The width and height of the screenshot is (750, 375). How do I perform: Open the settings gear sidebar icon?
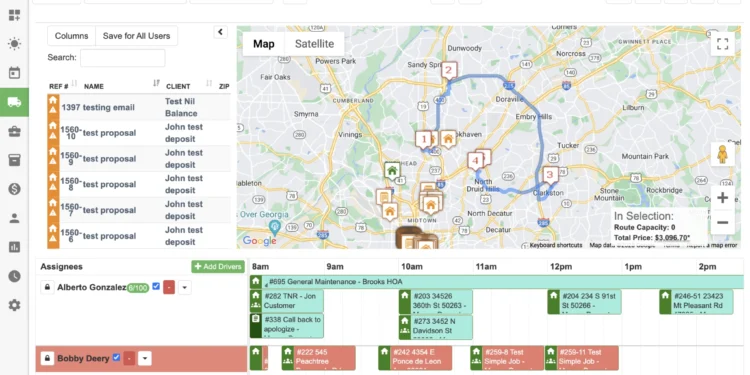14,305
